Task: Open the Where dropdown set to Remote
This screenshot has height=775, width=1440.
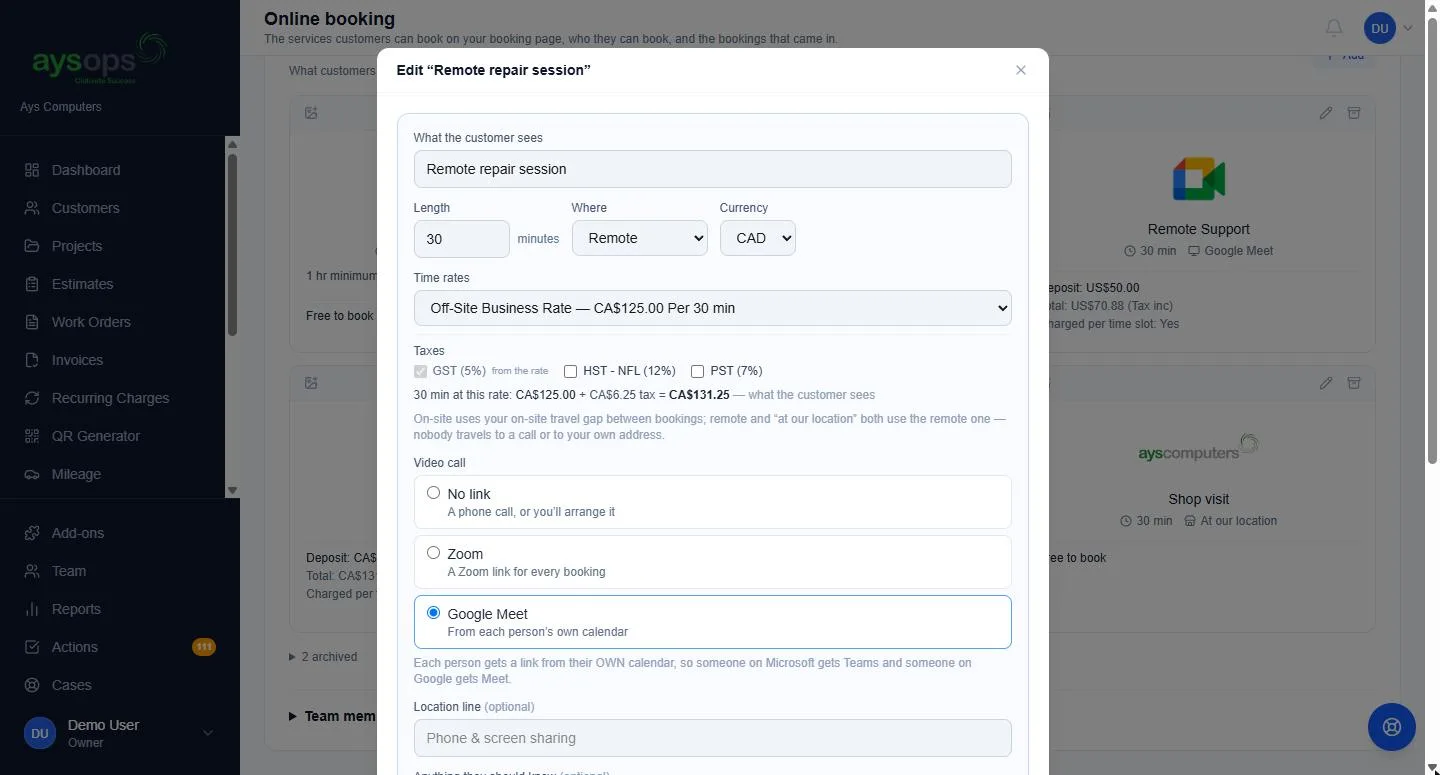Action: pyautogui.click(x=640, y=238)
